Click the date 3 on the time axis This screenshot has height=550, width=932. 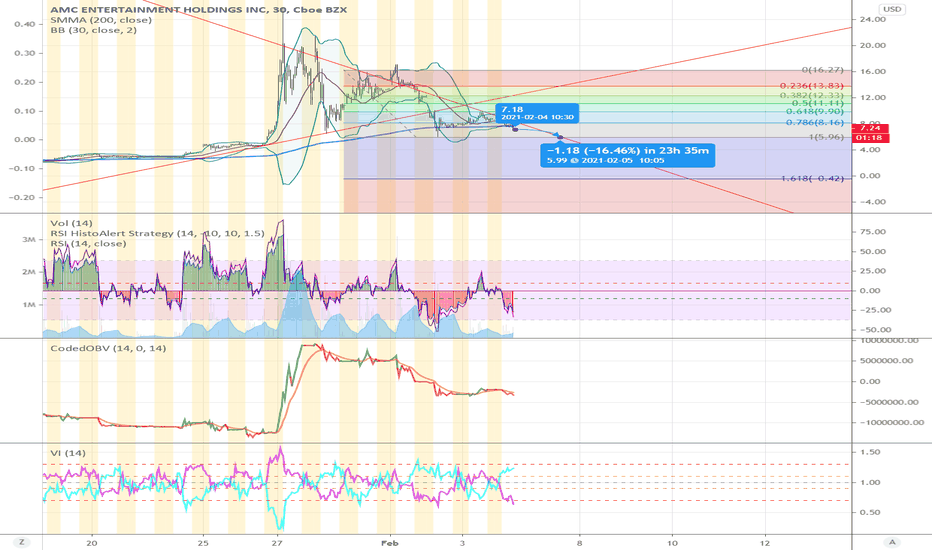pyautogui.click(x=462, y=543)
